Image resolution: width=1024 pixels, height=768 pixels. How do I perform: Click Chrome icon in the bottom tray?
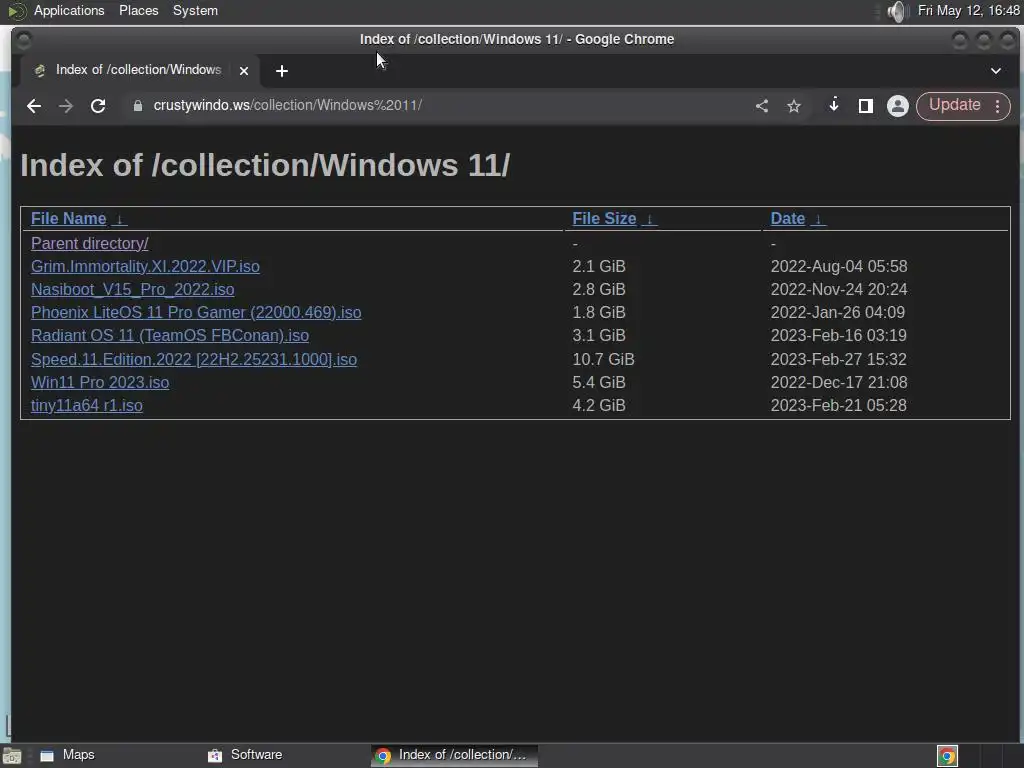[x=947, y=756]
